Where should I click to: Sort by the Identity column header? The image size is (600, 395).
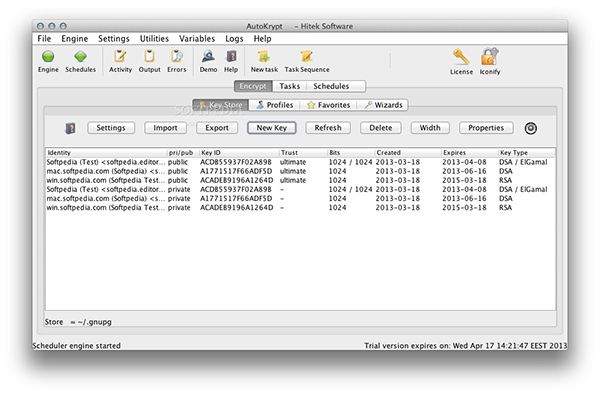(x=106, y=152)
